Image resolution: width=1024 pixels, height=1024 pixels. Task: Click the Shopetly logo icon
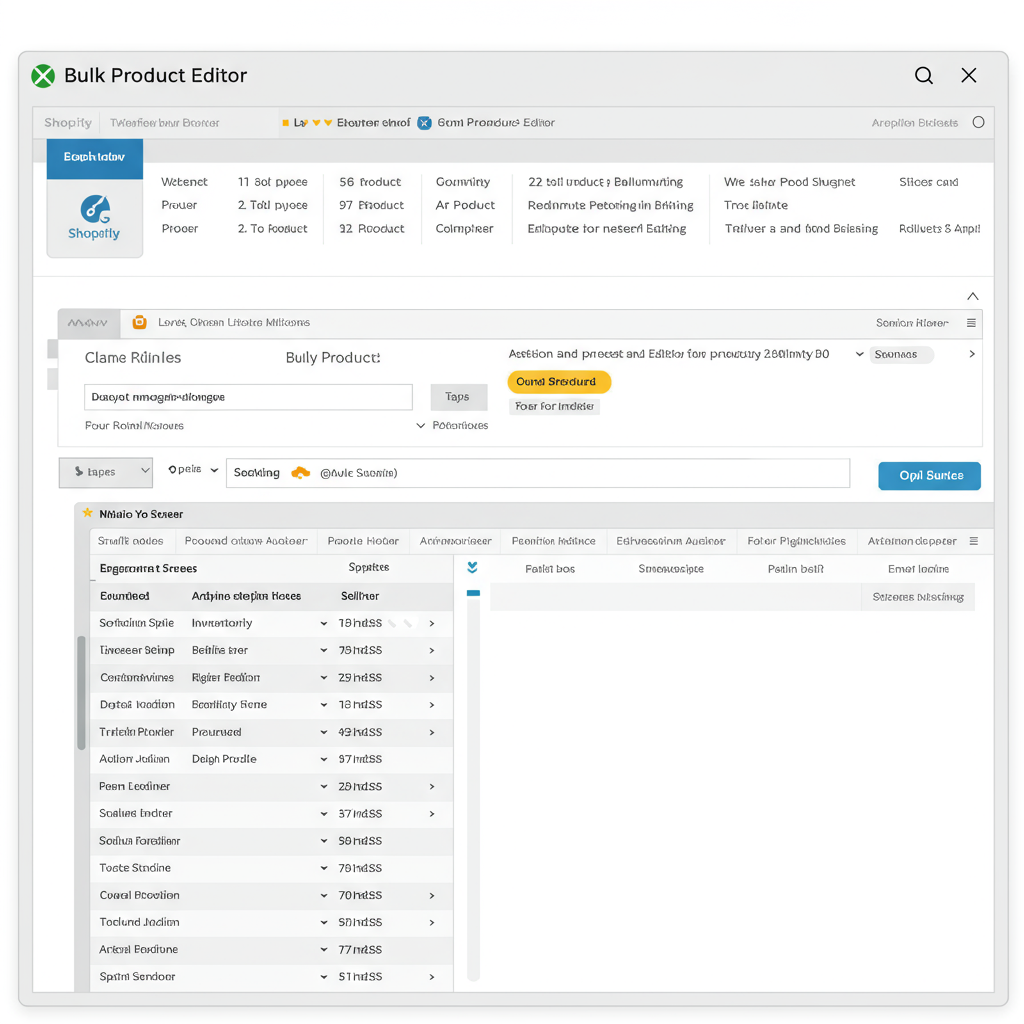tap(95, 209)
